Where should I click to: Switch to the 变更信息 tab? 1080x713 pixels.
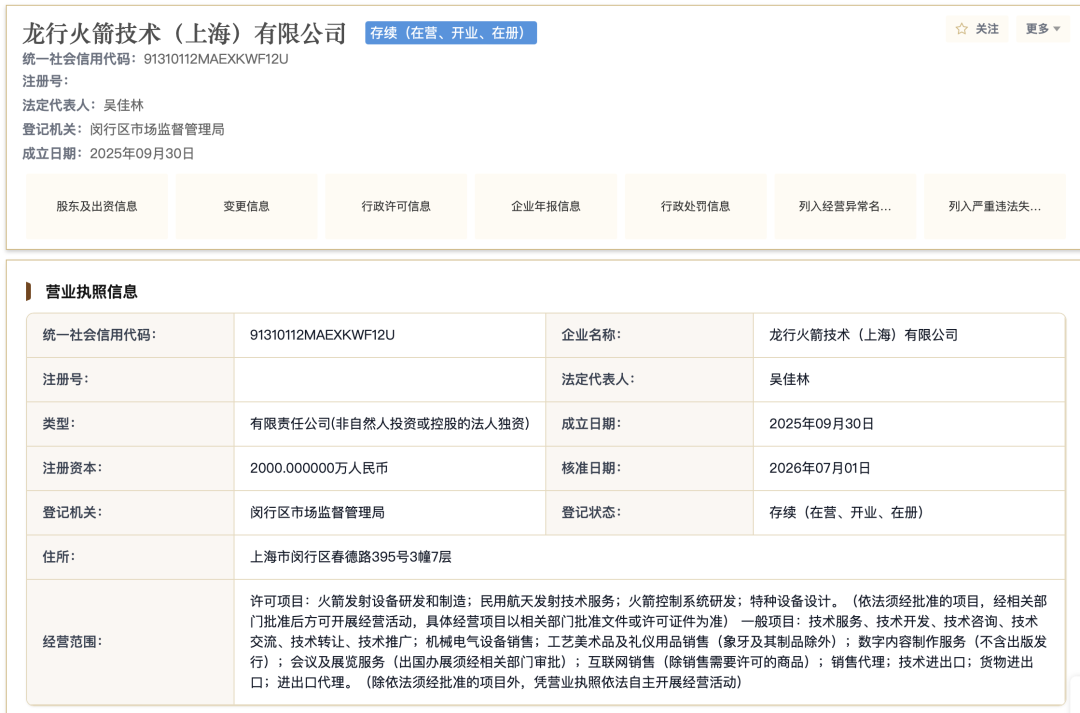247,206
